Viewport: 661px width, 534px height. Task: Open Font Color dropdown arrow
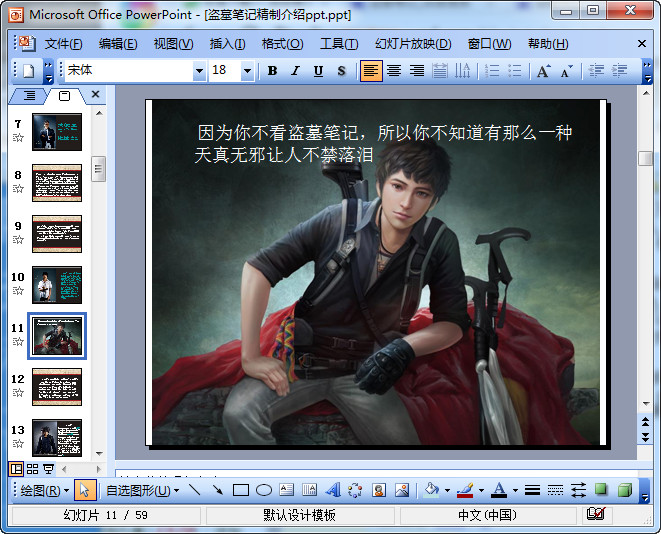[515, 490]
